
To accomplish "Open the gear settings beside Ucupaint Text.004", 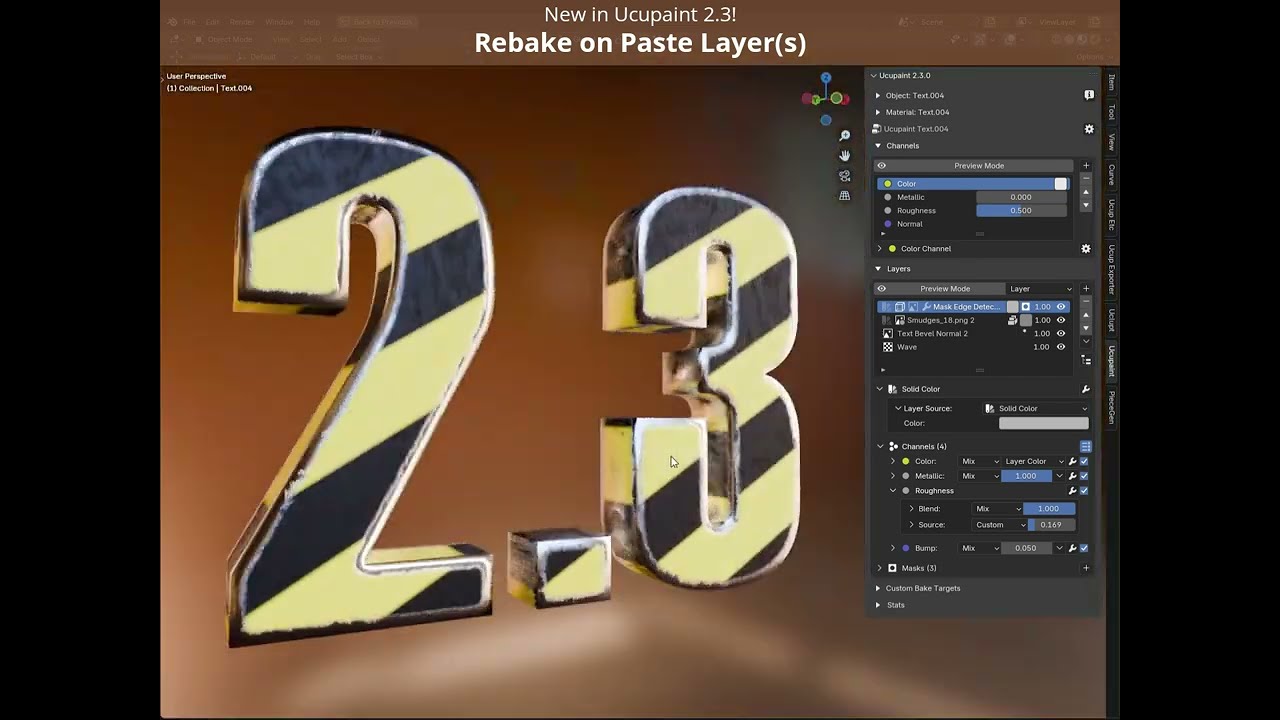I will click(x=1089, y=129).
